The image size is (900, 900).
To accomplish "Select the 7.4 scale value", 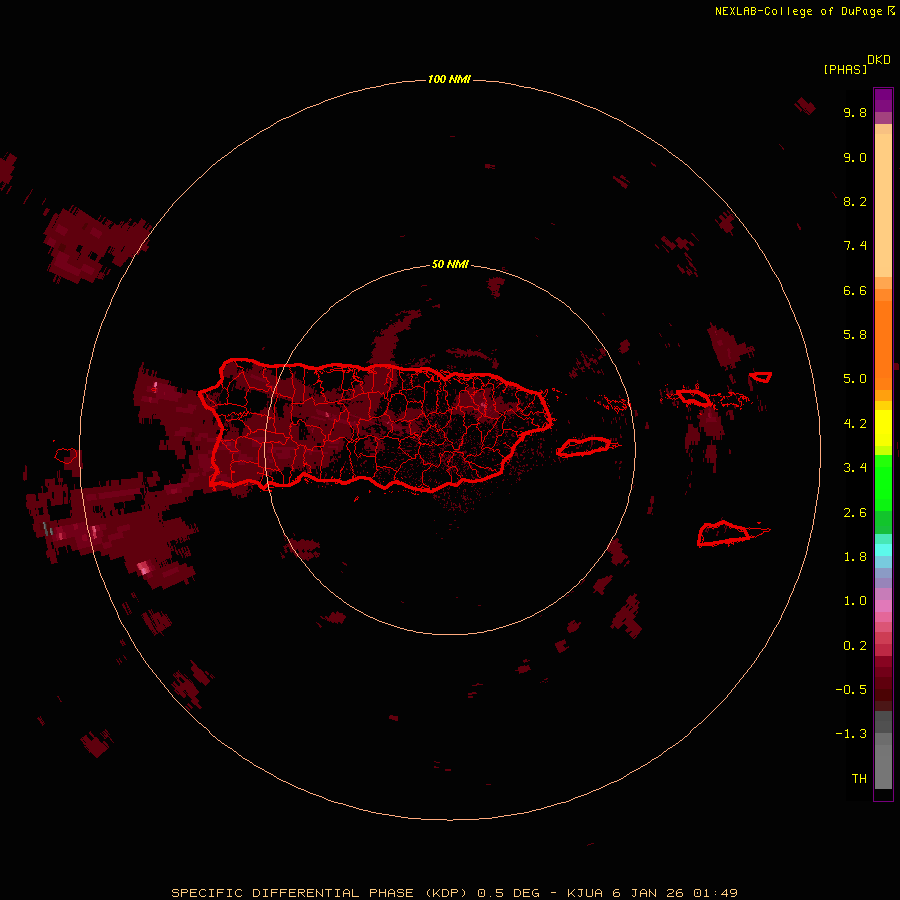I will pyautogui.click(x=855, y=246).
